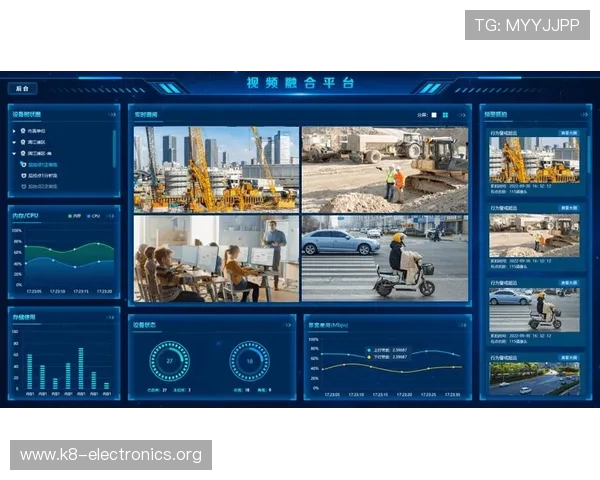Expand the bandwidth usage panel double chevron

(463, 325)
